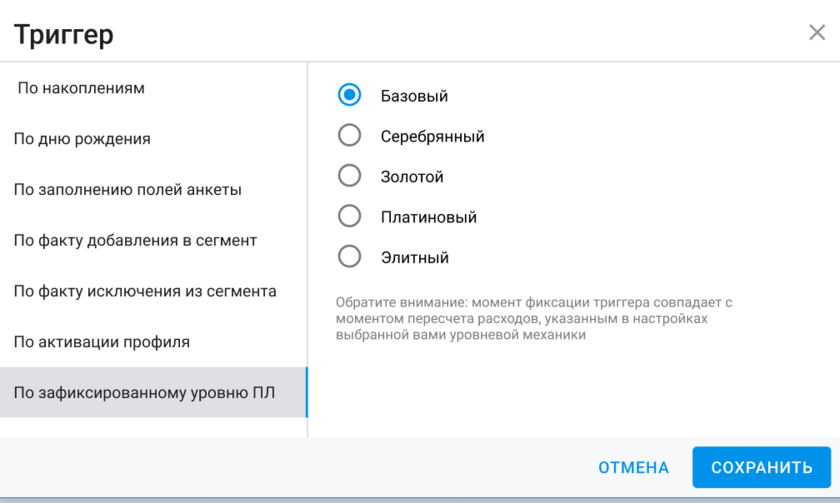Choose 'По заполнению полей анкеты' trigger
840x503 pixels.
(x=128, y=190)
